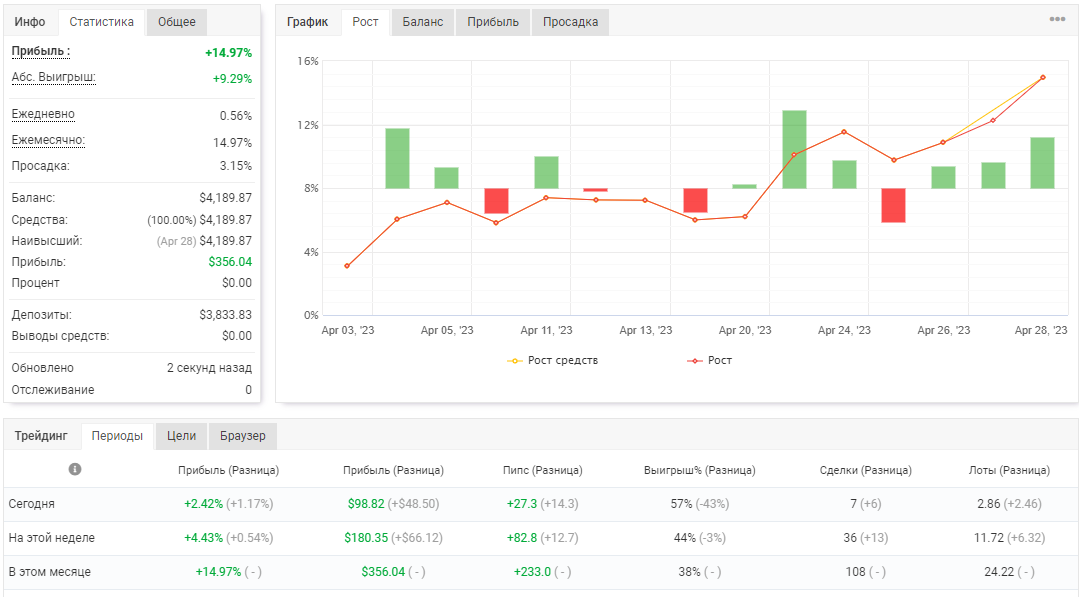
Task: Open the Прибыль chart tab
Action: click(x=493, y=22)
